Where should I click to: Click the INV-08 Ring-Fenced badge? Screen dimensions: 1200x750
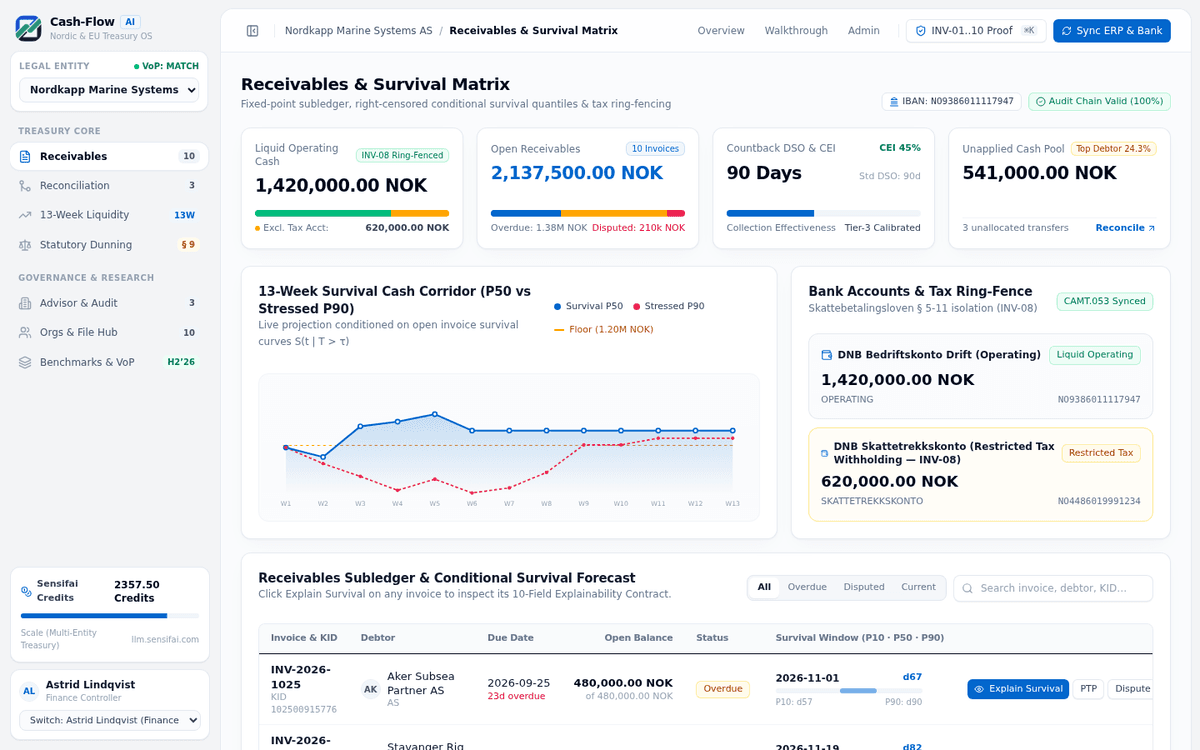[x=403, y=155]
